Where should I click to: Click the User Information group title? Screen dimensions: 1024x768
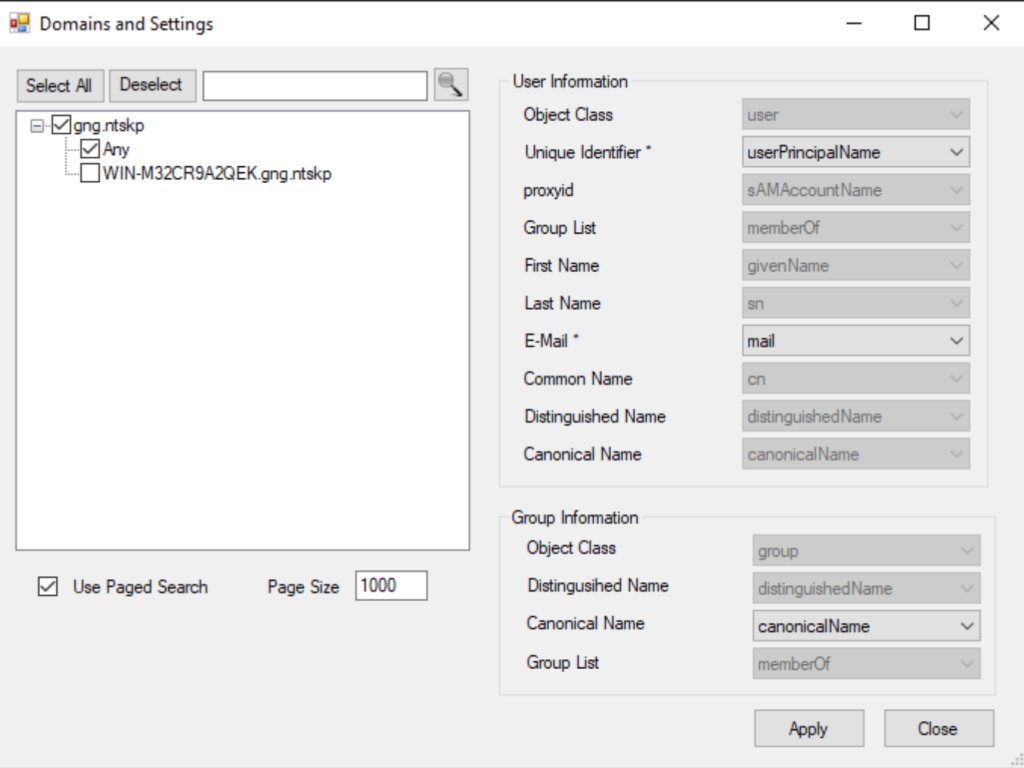(570, 82)
